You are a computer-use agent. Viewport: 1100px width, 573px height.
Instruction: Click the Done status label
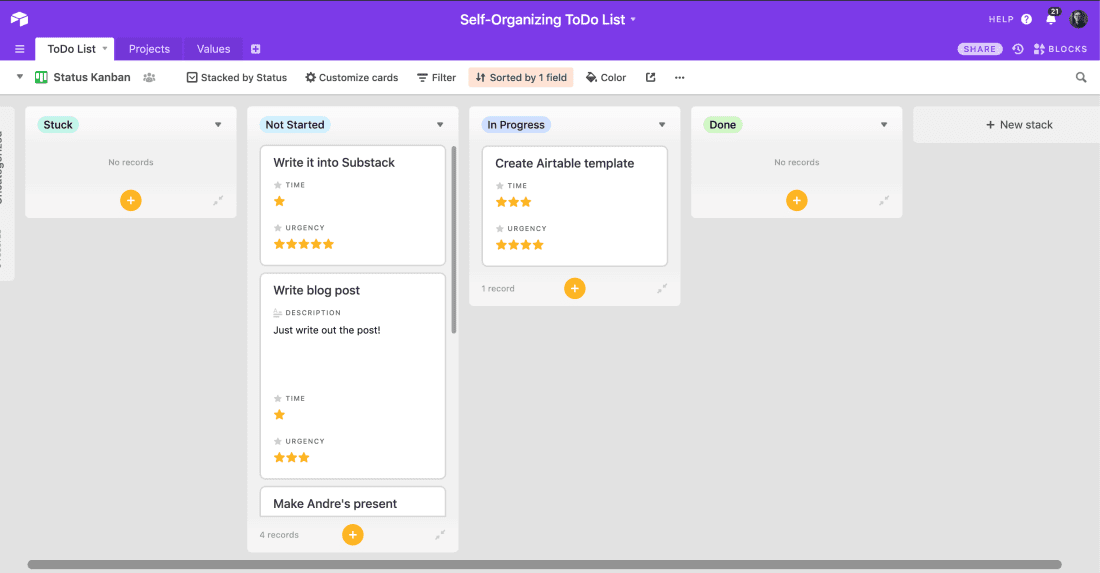[723, 125]
